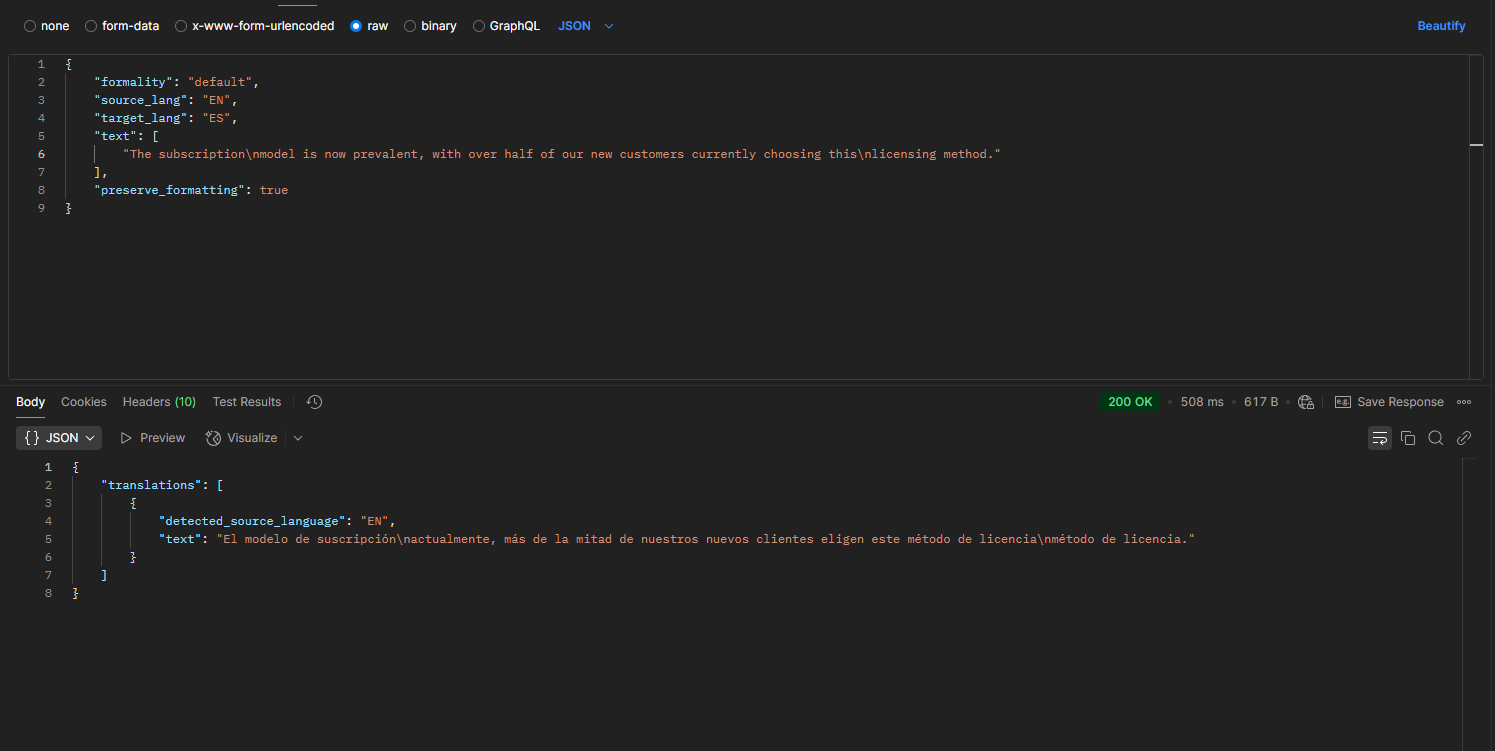Viewport: 1495px width, 751px height.
Task: Click the "formality" key in request body
Action: [133, 82]
